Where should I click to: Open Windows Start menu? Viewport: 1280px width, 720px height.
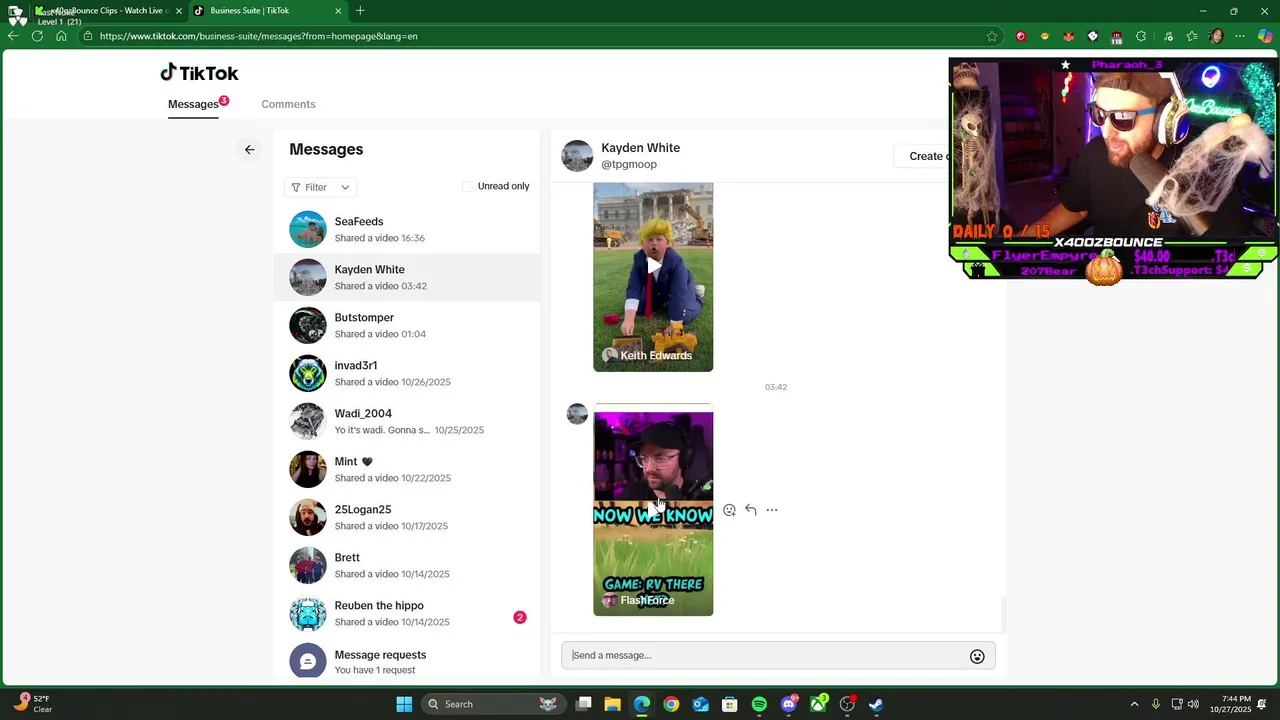404,704
